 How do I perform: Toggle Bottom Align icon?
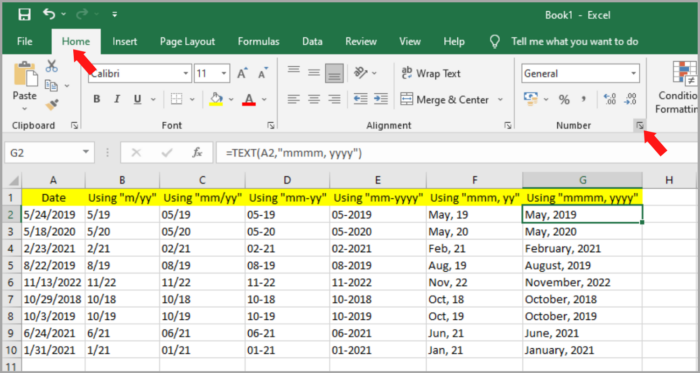(x=334, y=73)
